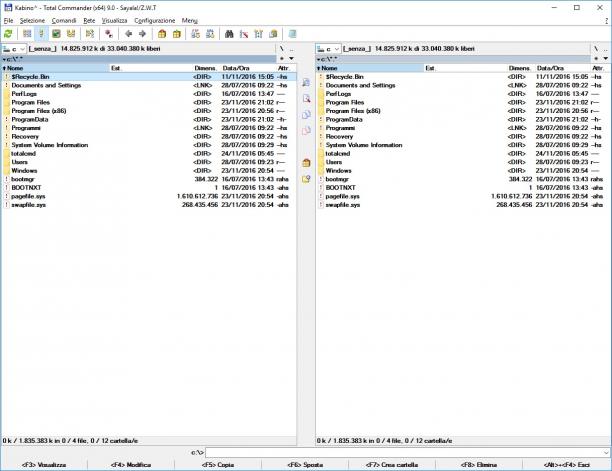Click the F8 Elimina button

coord(479,465)
